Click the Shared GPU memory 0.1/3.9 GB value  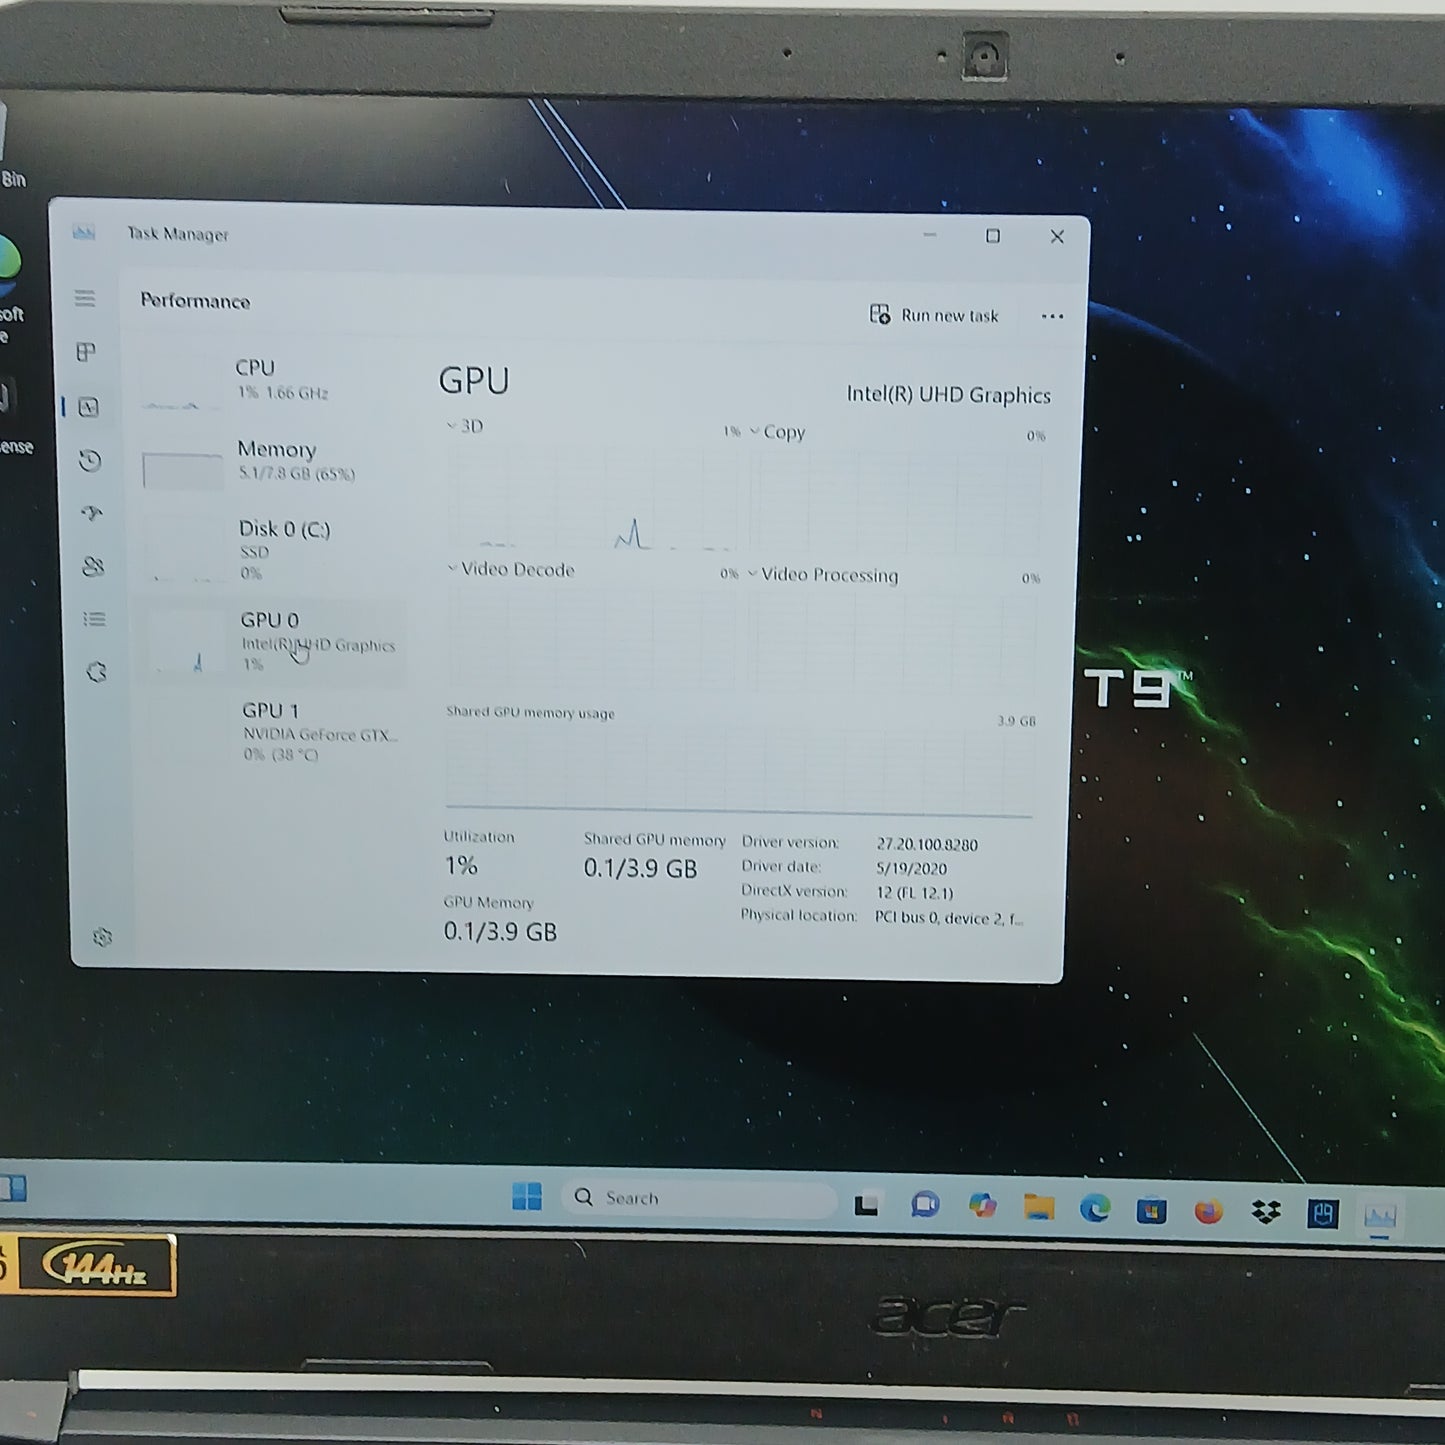coord(640,868)
